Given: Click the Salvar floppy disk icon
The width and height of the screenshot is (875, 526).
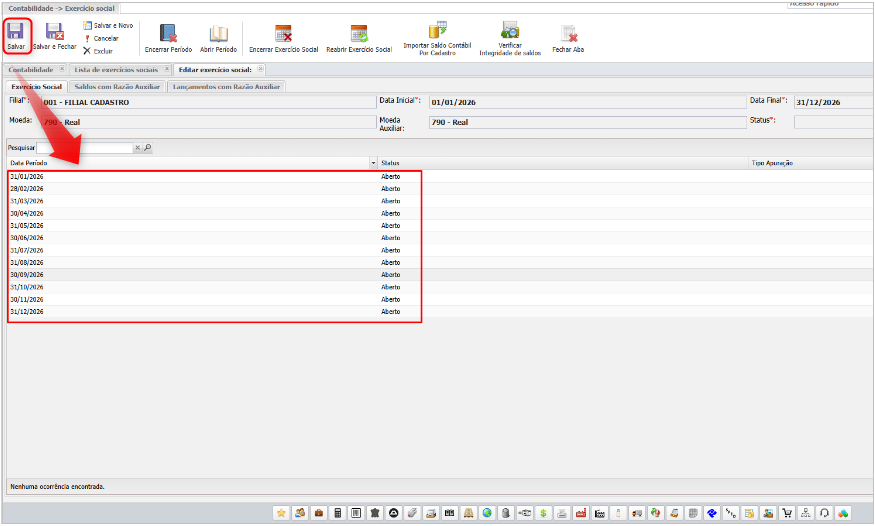Looking at the screenshot, I should [15, 32].
